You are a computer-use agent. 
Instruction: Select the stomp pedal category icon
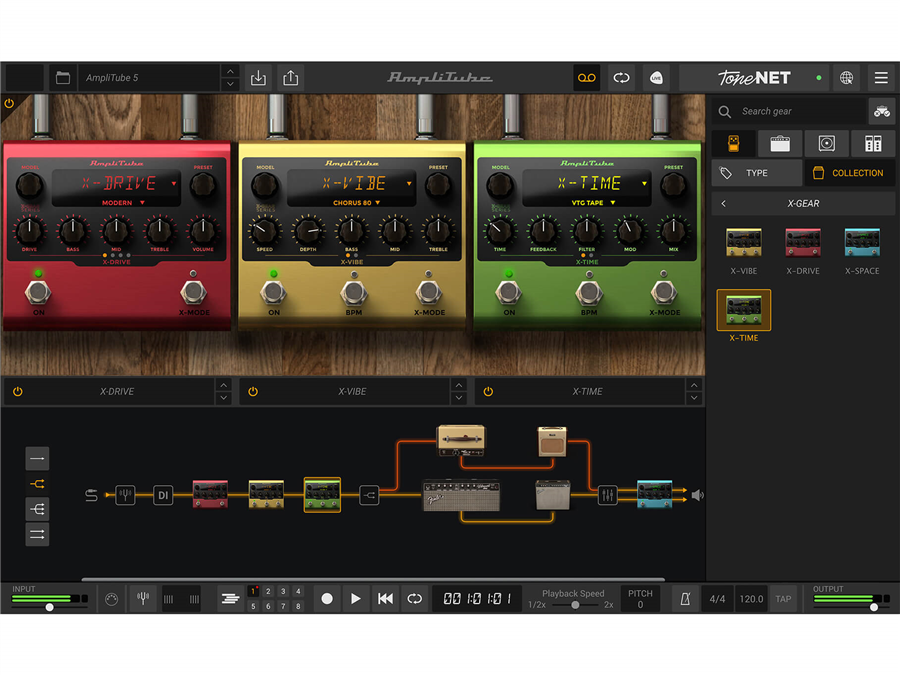coord(734,143)
